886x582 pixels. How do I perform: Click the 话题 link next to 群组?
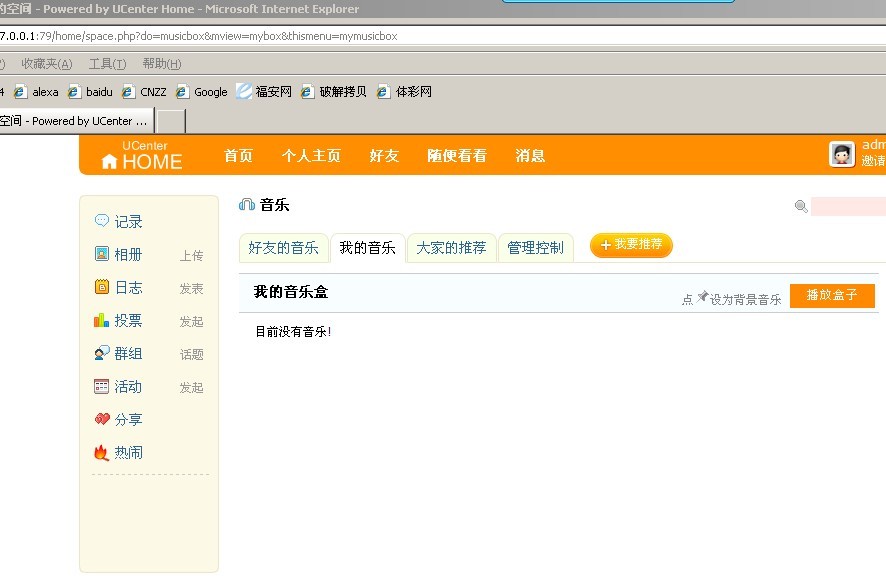click(192, 354)
